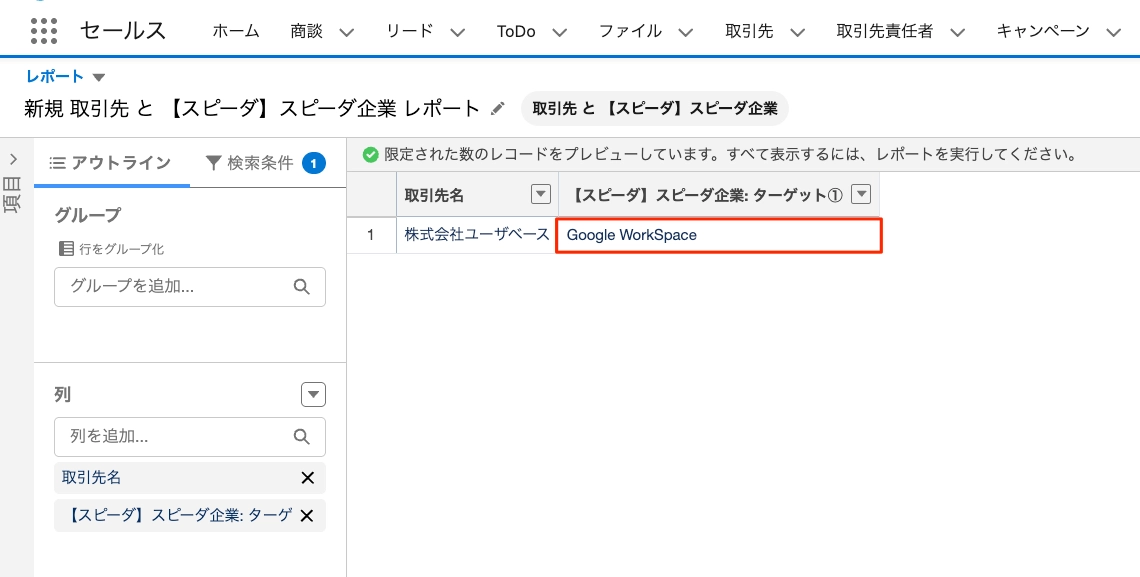Click search icon in グループを追加 field
The height and width of the screenshot is (577, 1140).
pyautogui.click(x=302, y=287)
